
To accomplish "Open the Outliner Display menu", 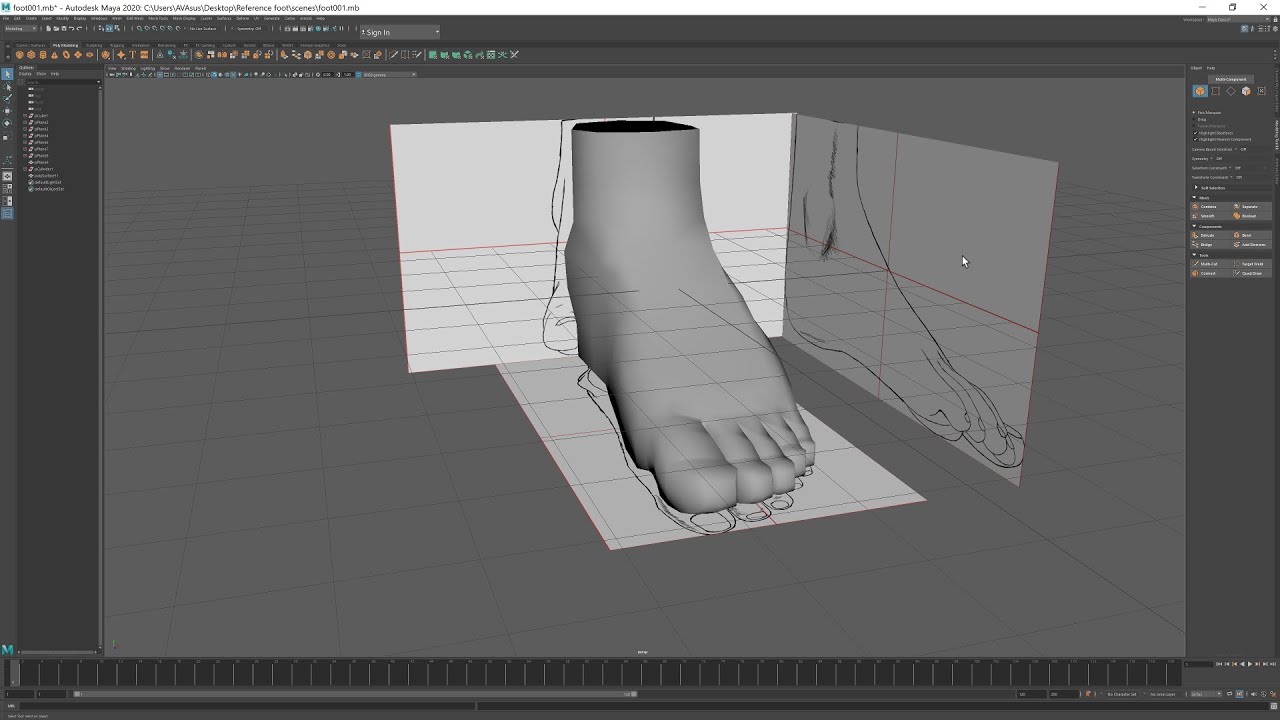I will 25,74.
